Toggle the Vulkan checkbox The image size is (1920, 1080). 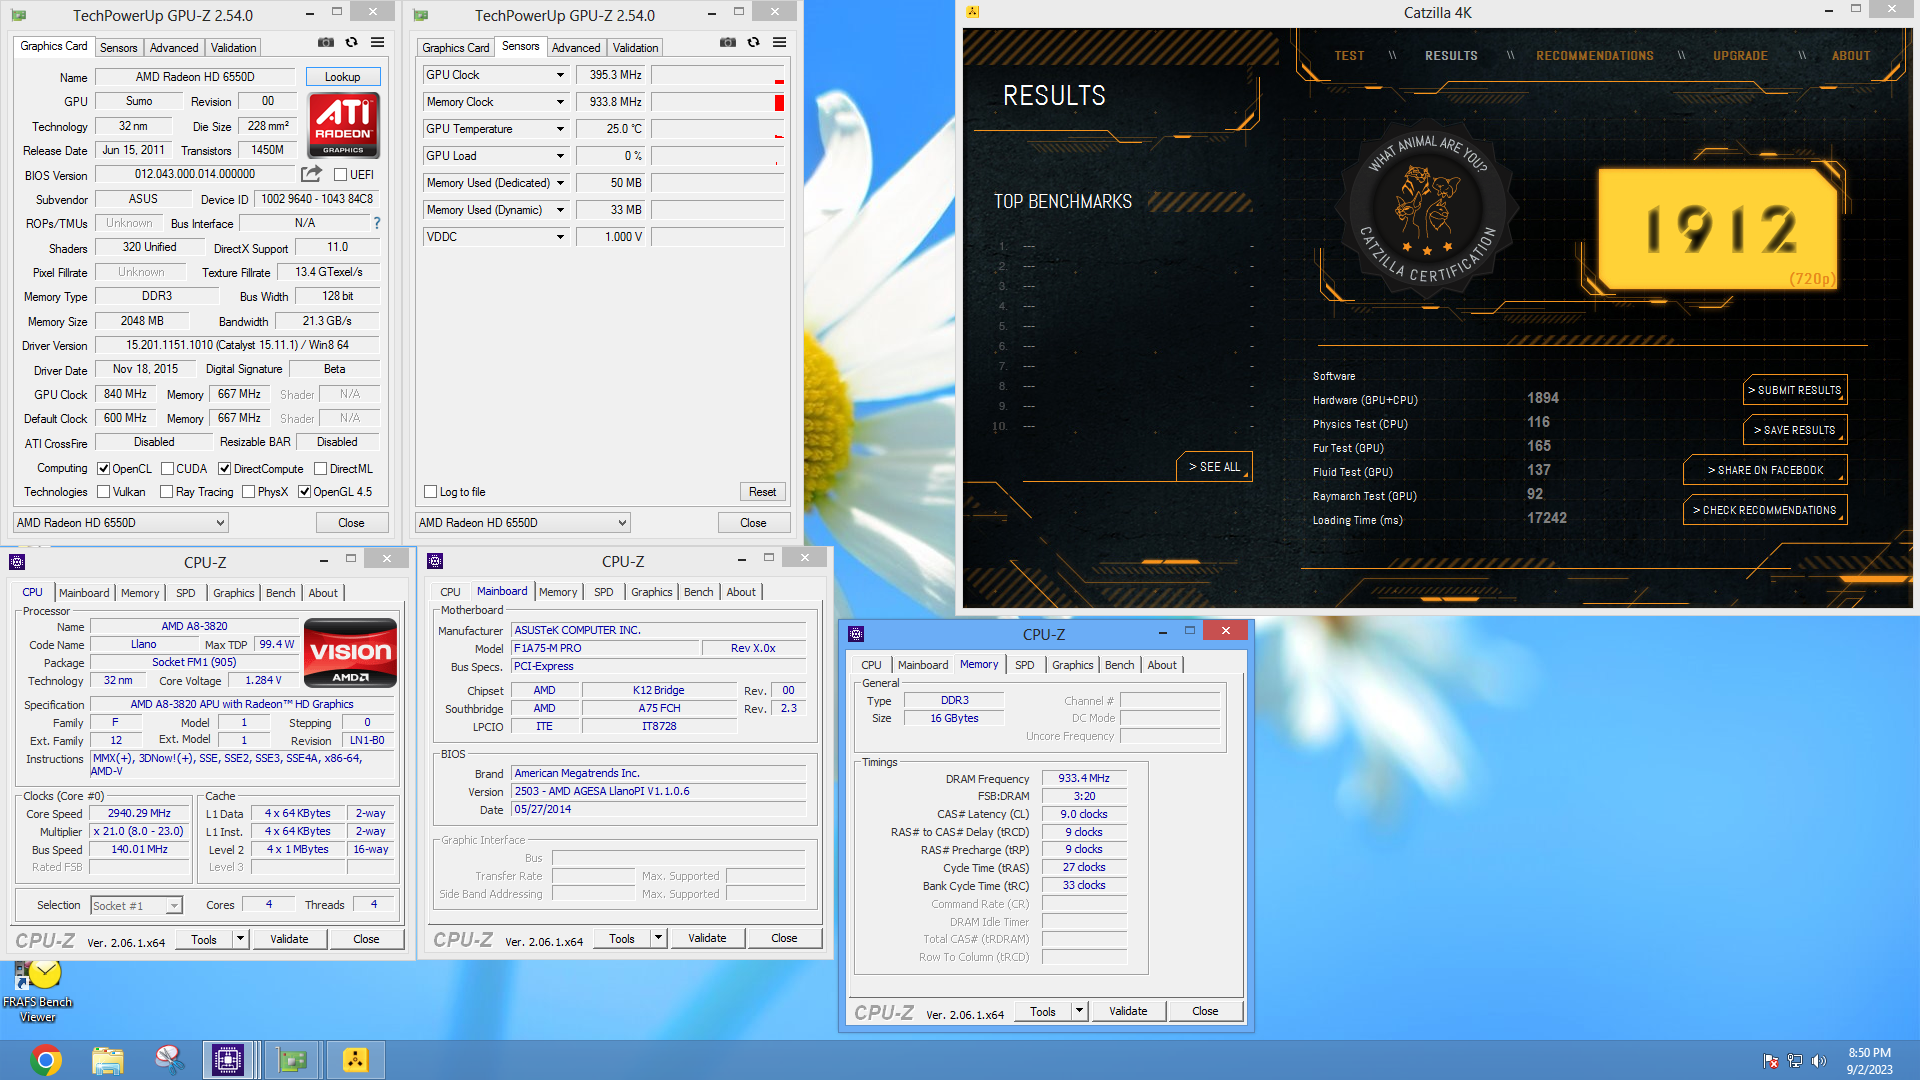[x=103, y=492]
